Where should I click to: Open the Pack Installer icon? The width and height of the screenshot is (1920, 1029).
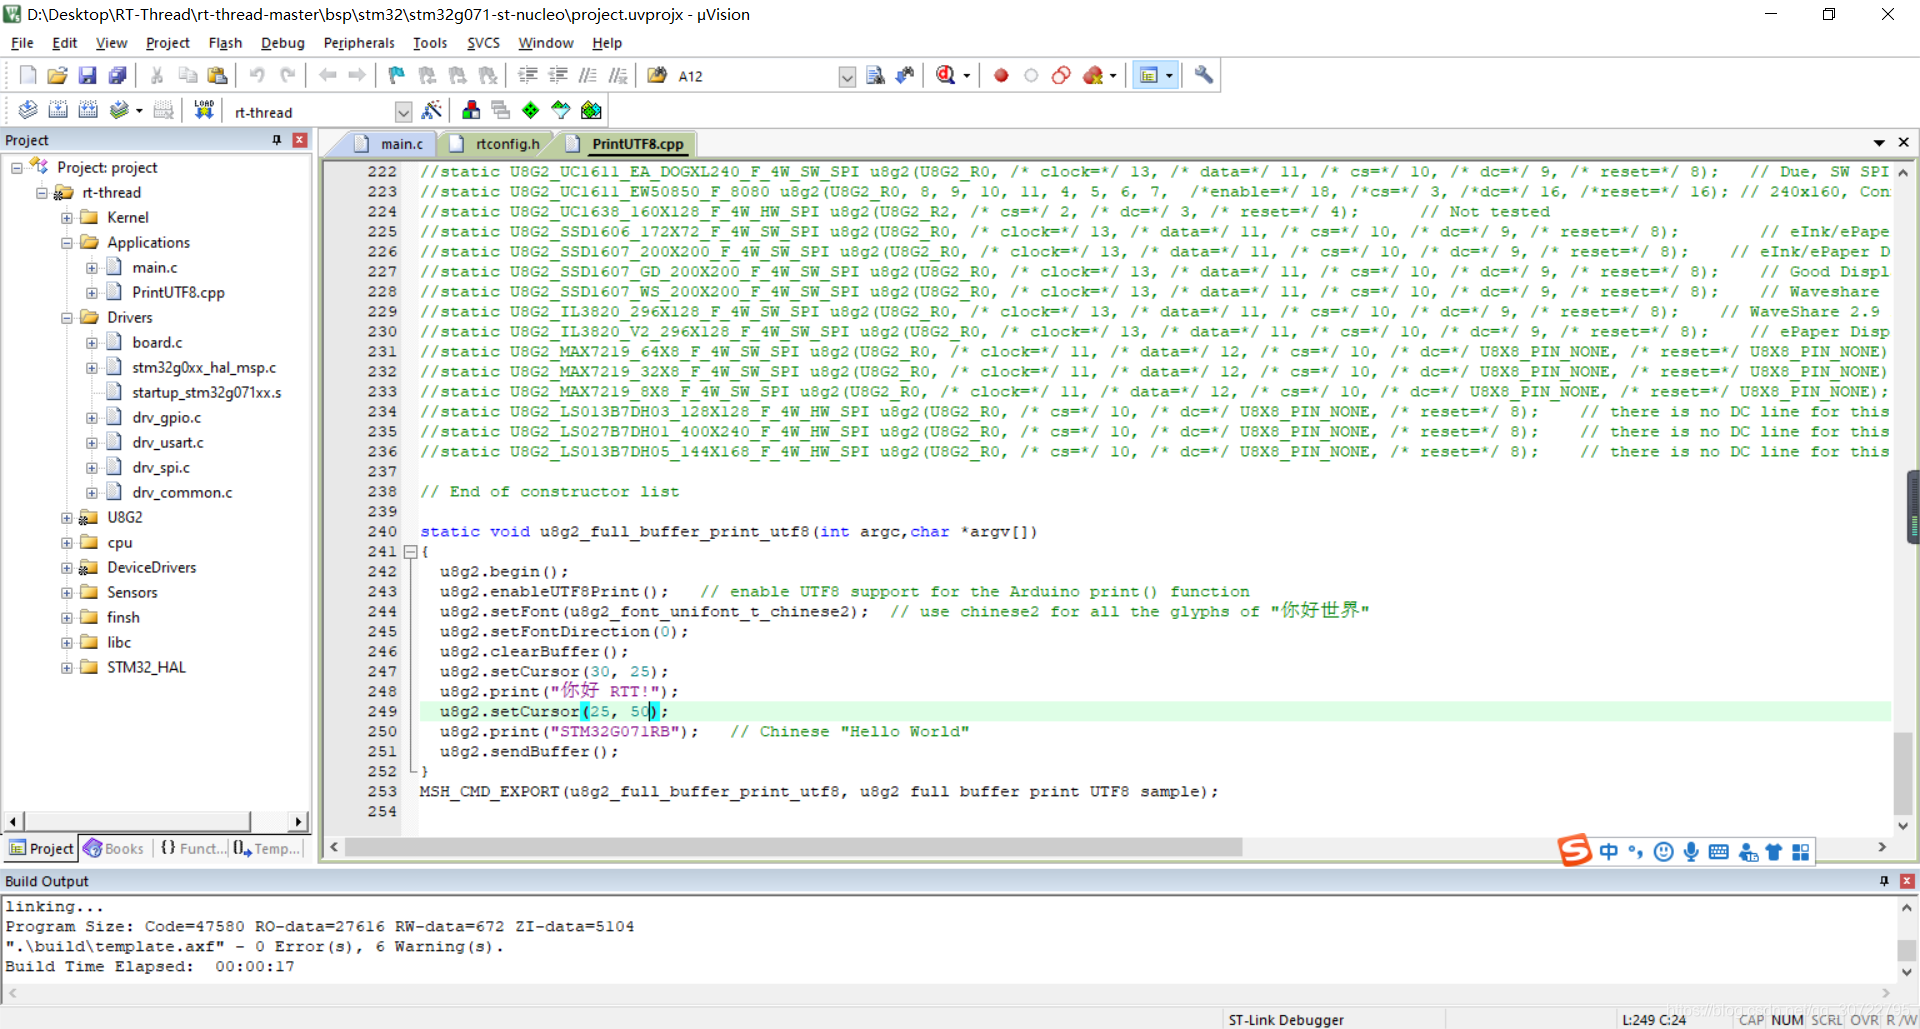(x=591, y=110)
